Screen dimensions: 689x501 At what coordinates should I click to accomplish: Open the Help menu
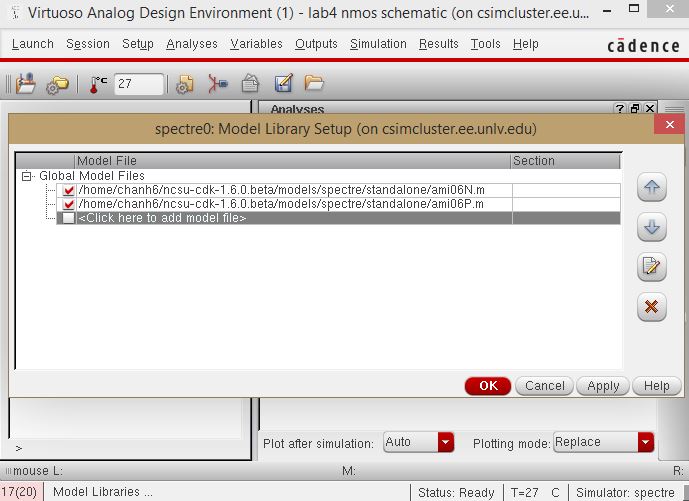point(526,44)
